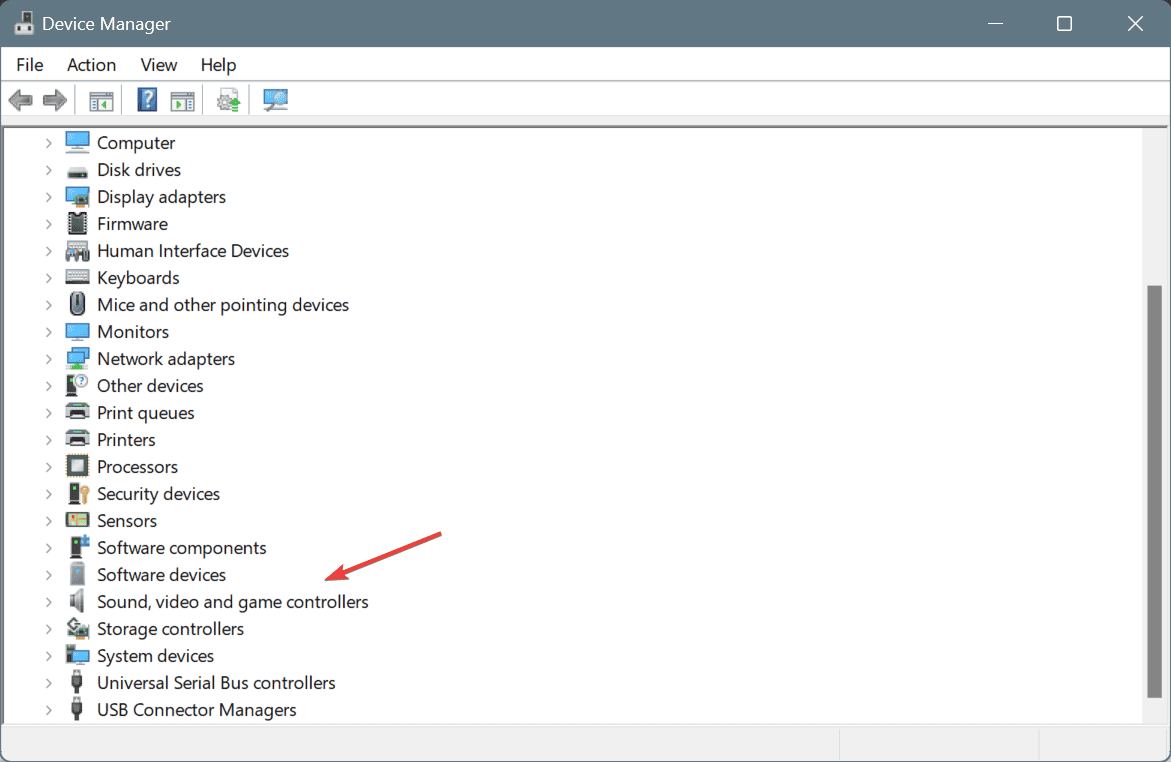Expand the System devices chevron

[x=49, y=656]
